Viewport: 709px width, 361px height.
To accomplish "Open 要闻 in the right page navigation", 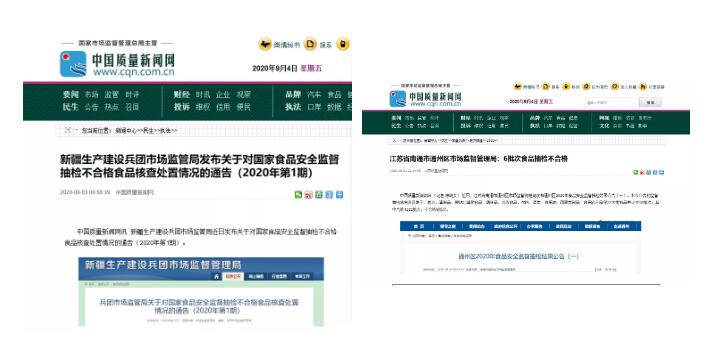I will pyautogui.click(x=396, y=118).
